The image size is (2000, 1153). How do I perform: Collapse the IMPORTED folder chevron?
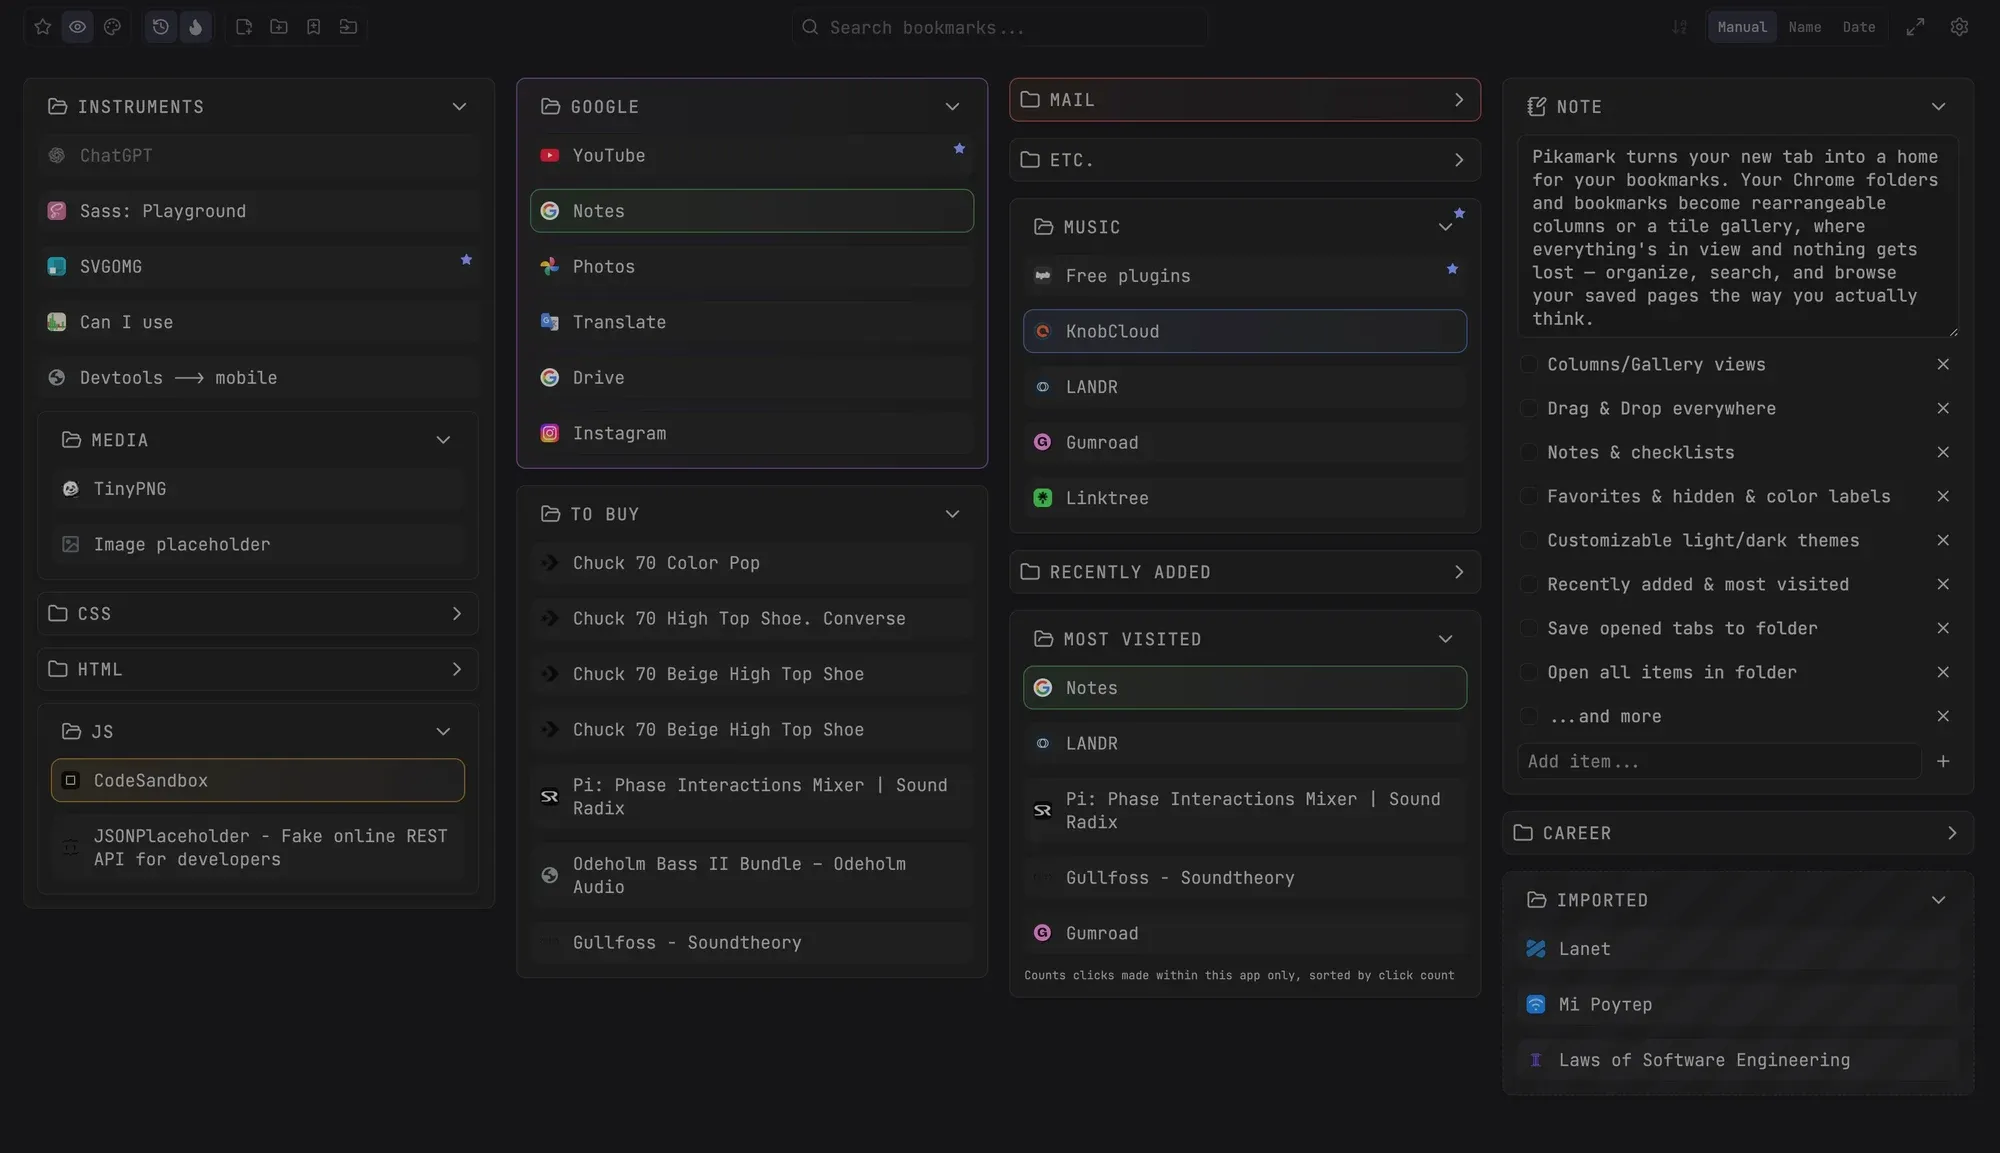[1938, 900]
